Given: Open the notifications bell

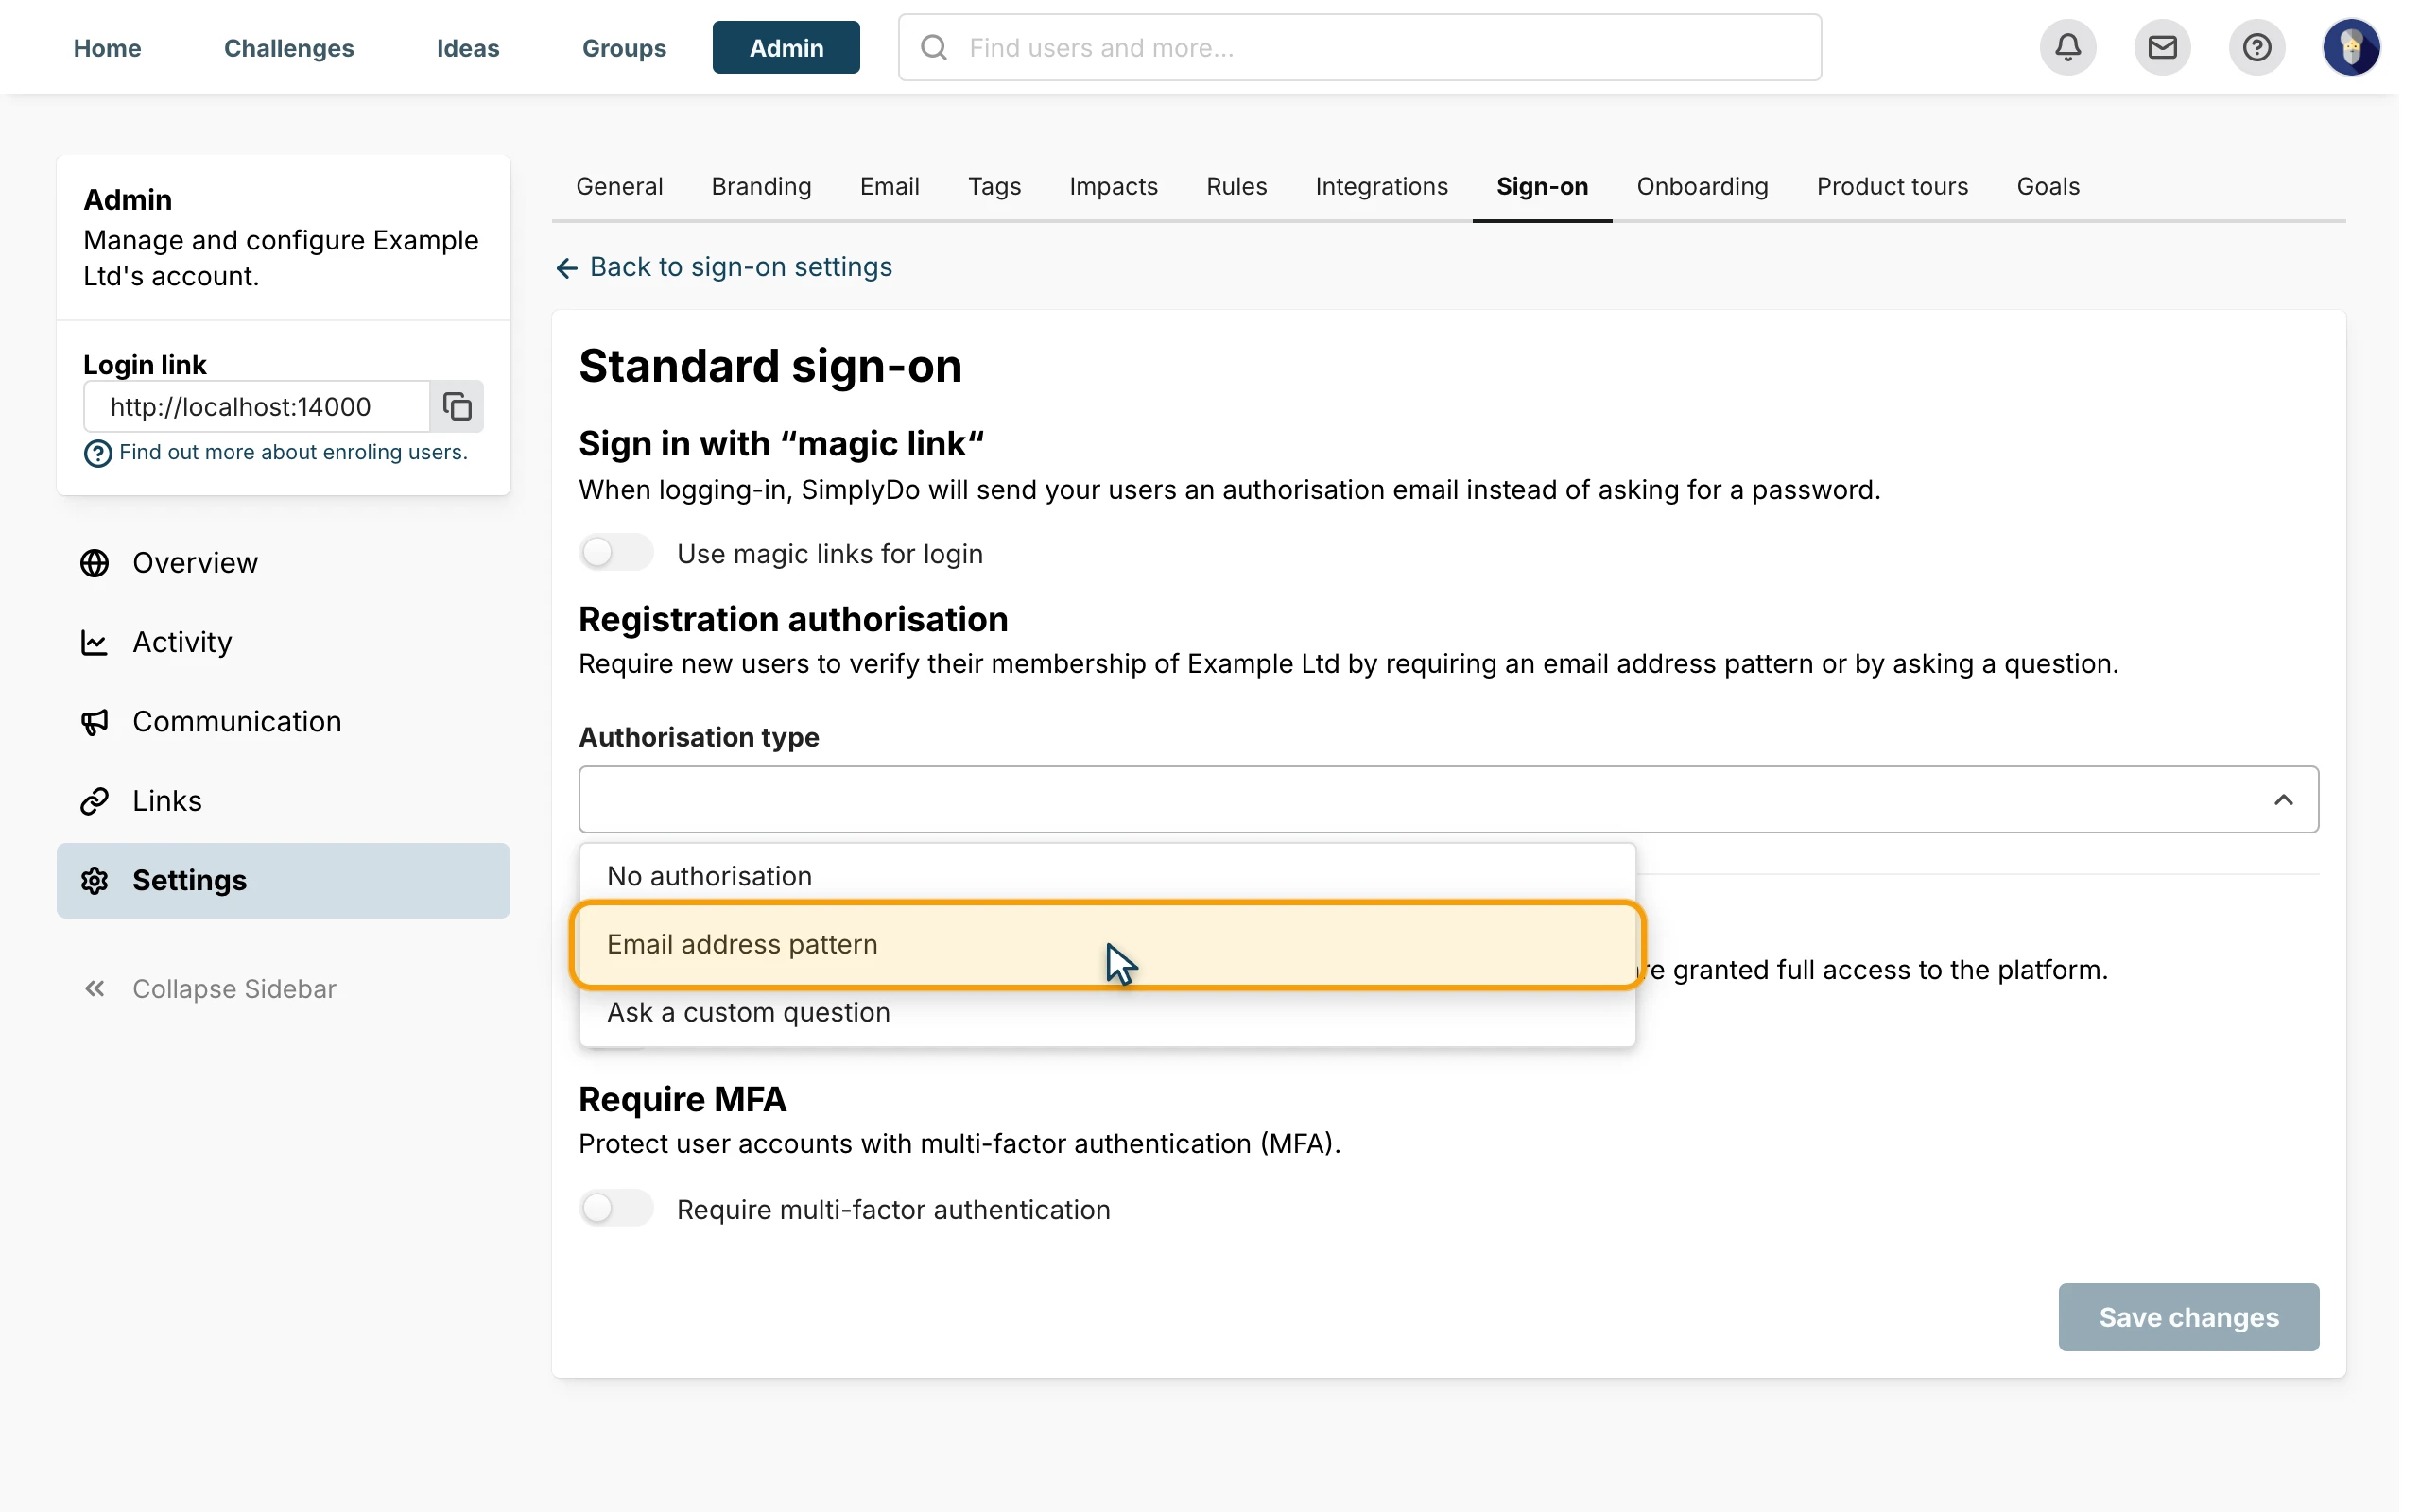Looking at the screenshot, I should (x=2067, y=47).
